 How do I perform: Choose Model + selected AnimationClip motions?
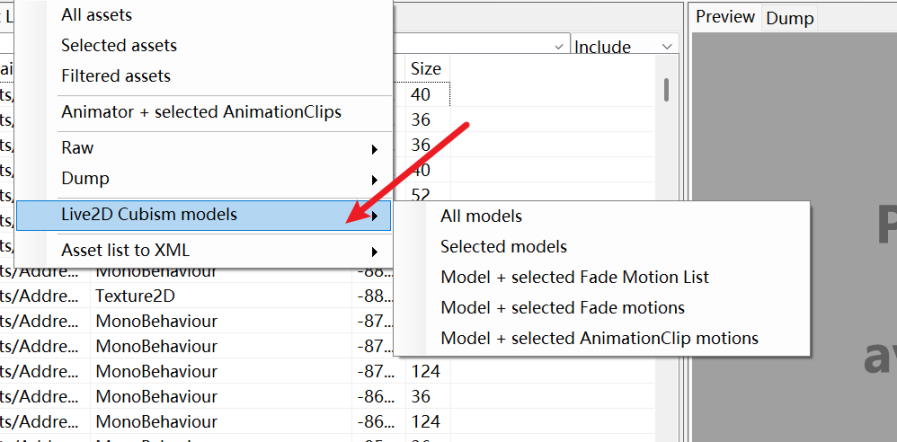coord(602,338)
